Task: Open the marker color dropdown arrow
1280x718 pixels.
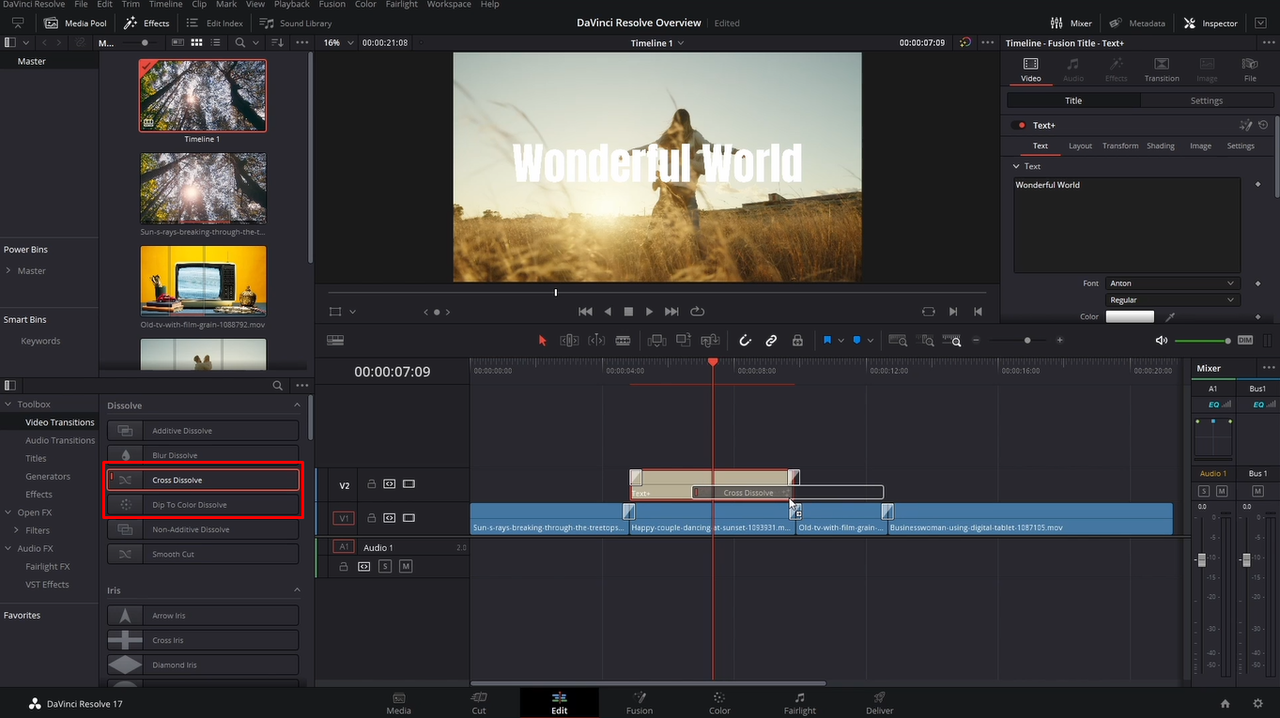Action: 870,341
